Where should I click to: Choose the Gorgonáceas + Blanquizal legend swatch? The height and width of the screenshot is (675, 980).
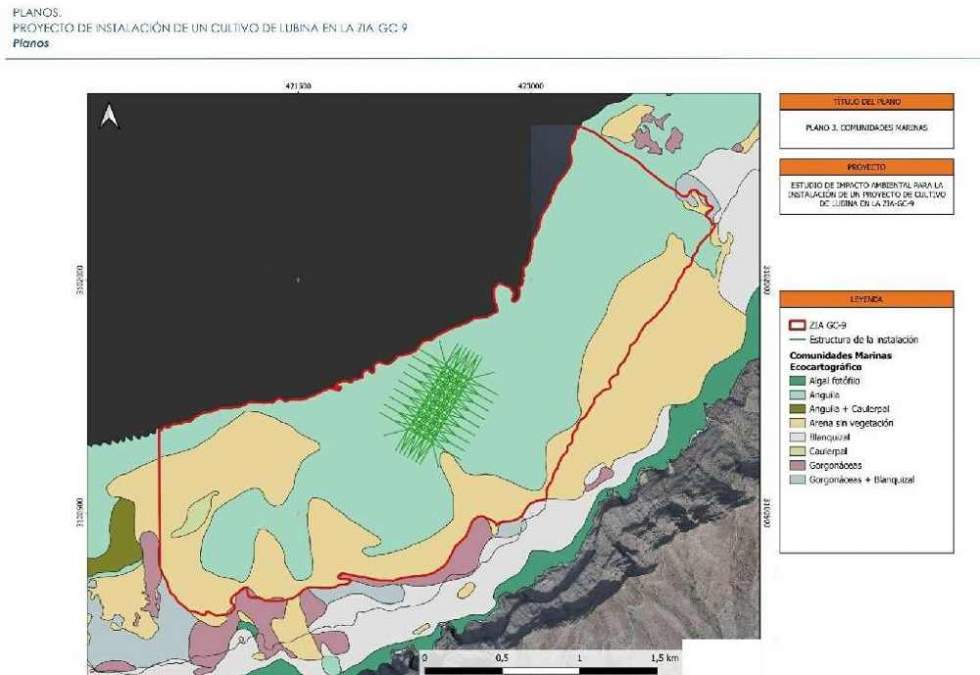click(798, 480)
